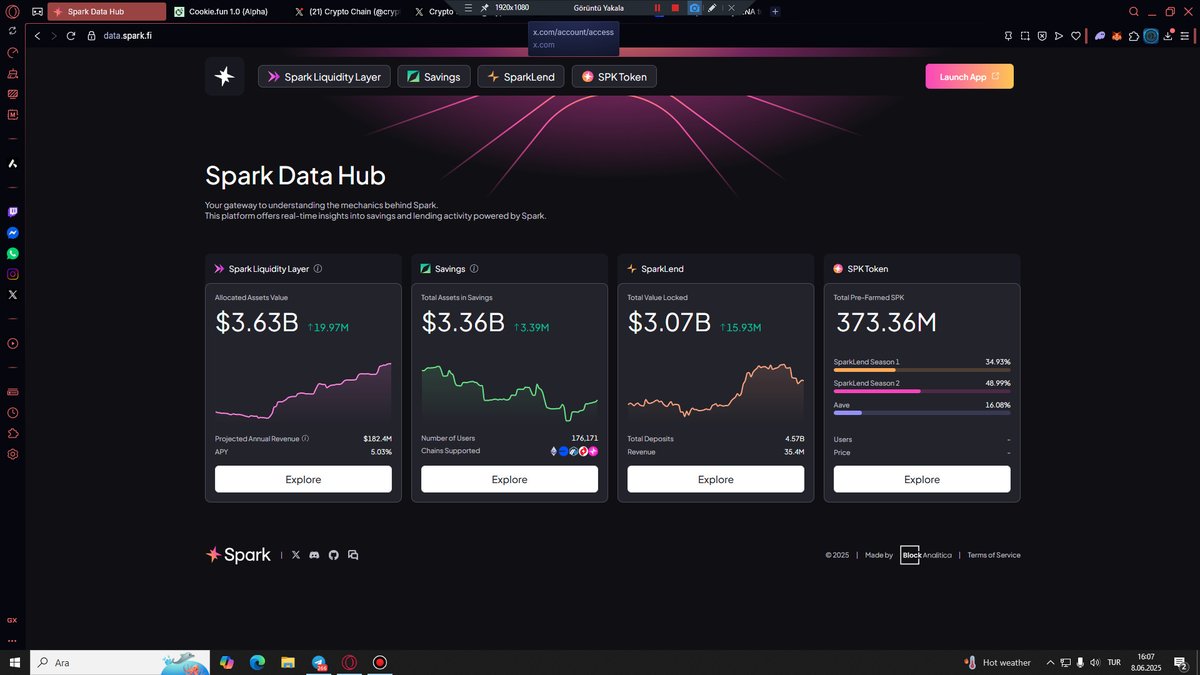The width and height of the screenshot is (1200, 675).
Task: Click the SparkLend Season 1 progress bar
Action: pos(922,370)
